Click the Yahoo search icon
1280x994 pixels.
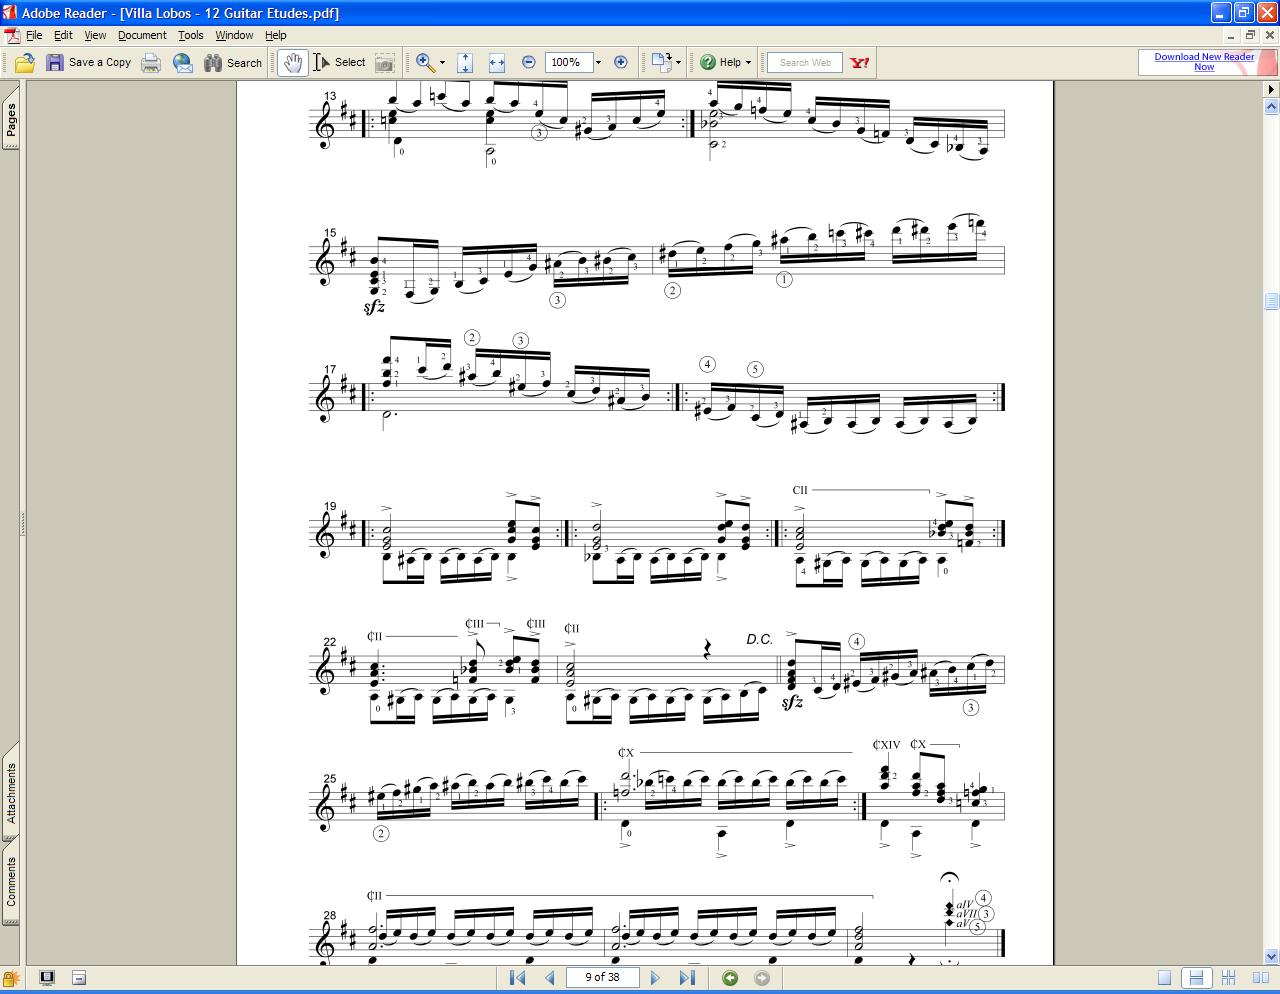[x=860, y=62]
